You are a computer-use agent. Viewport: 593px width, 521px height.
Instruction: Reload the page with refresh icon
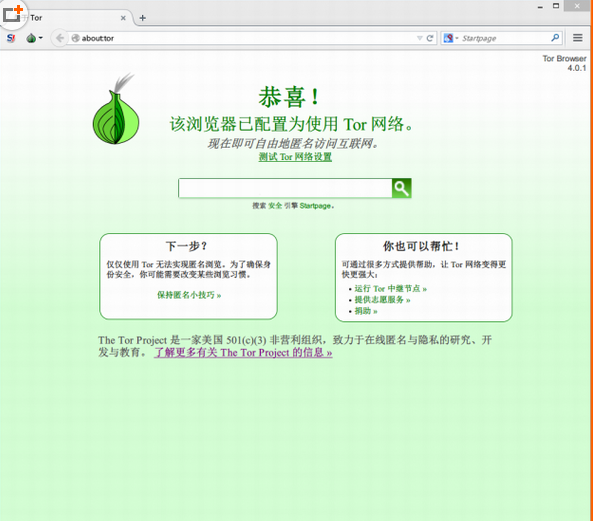[430, 38]
